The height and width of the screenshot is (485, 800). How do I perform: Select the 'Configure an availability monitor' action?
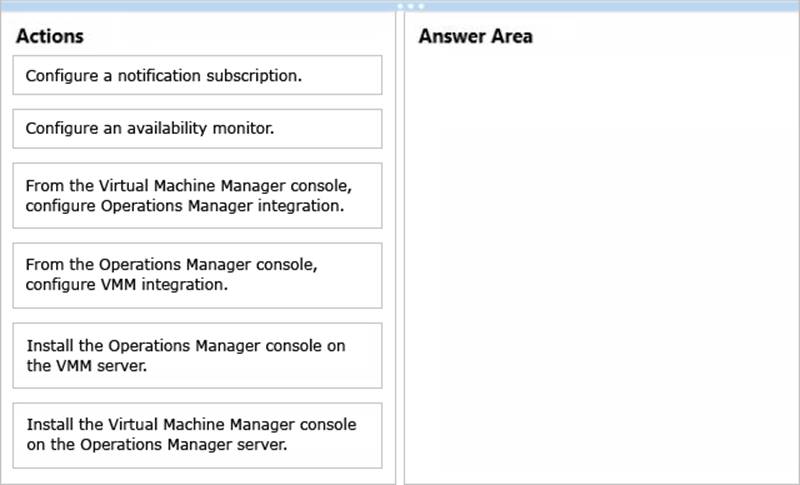[197, 129]
